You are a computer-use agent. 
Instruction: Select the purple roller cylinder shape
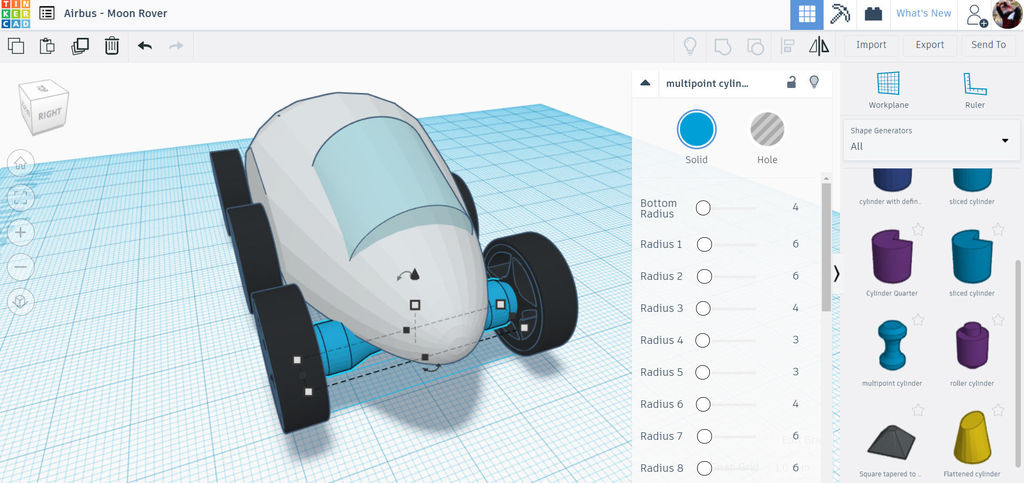pyautogui.click(x=972, y=345)
